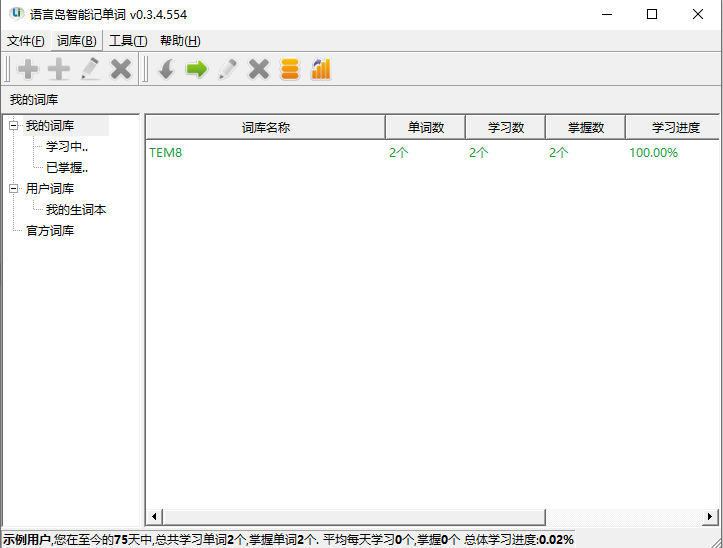Click the first gray plus toolbar icon
Viewport: 723px width, 548px height.
click(28, 70)
